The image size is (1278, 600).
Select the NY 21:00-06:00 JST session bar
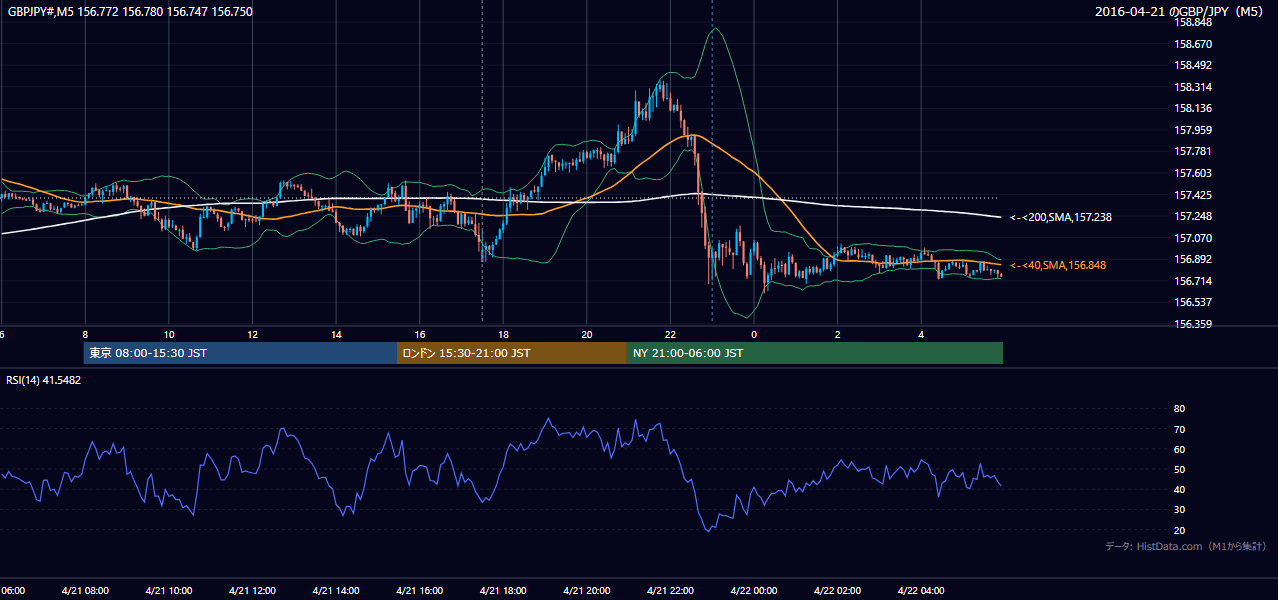tap(815, 353)
